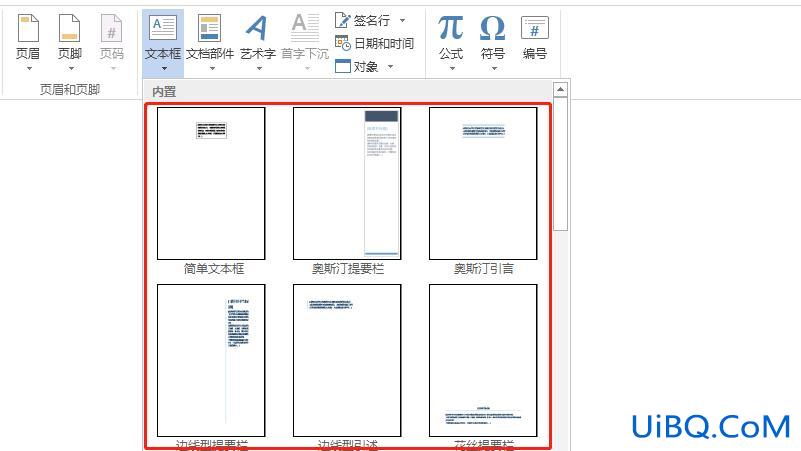
Task: Insert a 公式 equation pi icon
Action: [x=451, y=28]
